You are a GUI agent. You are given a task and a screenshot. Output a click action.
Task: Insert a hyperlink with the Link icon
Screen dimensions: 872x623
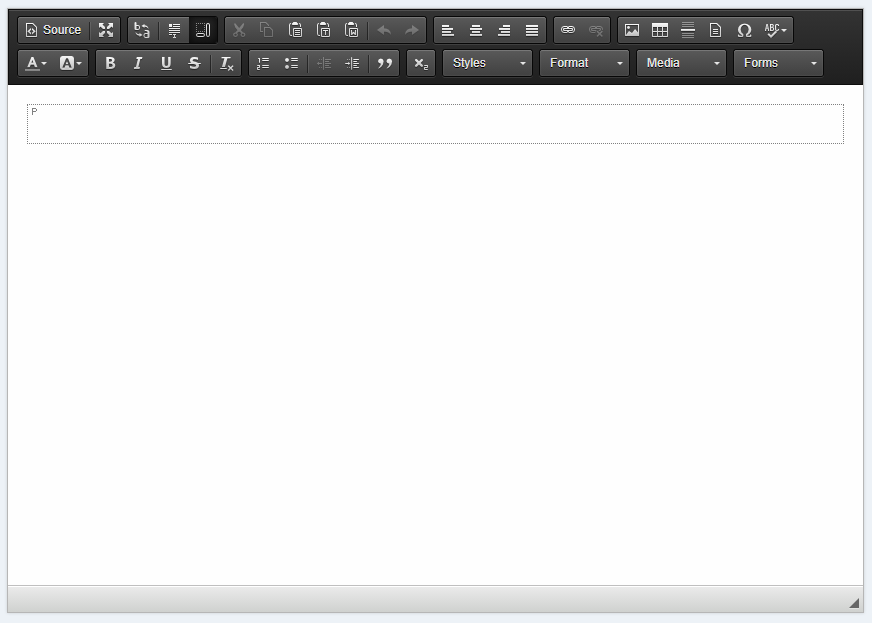click(568, 29)
